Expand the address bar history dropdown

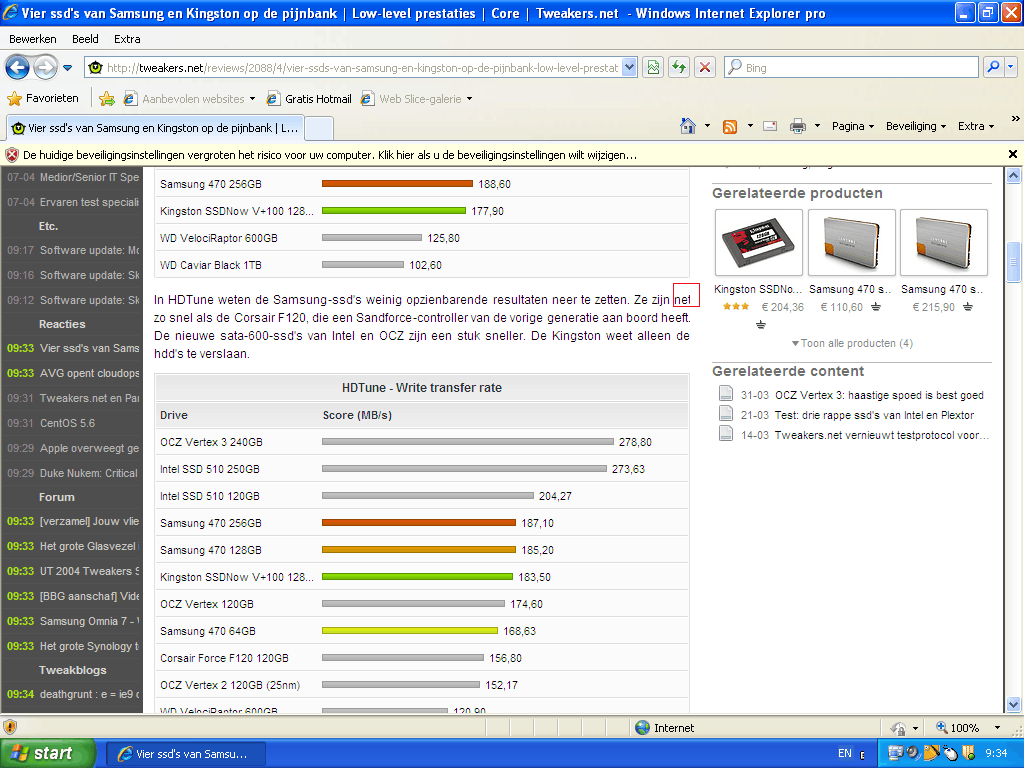coord(629,67)
